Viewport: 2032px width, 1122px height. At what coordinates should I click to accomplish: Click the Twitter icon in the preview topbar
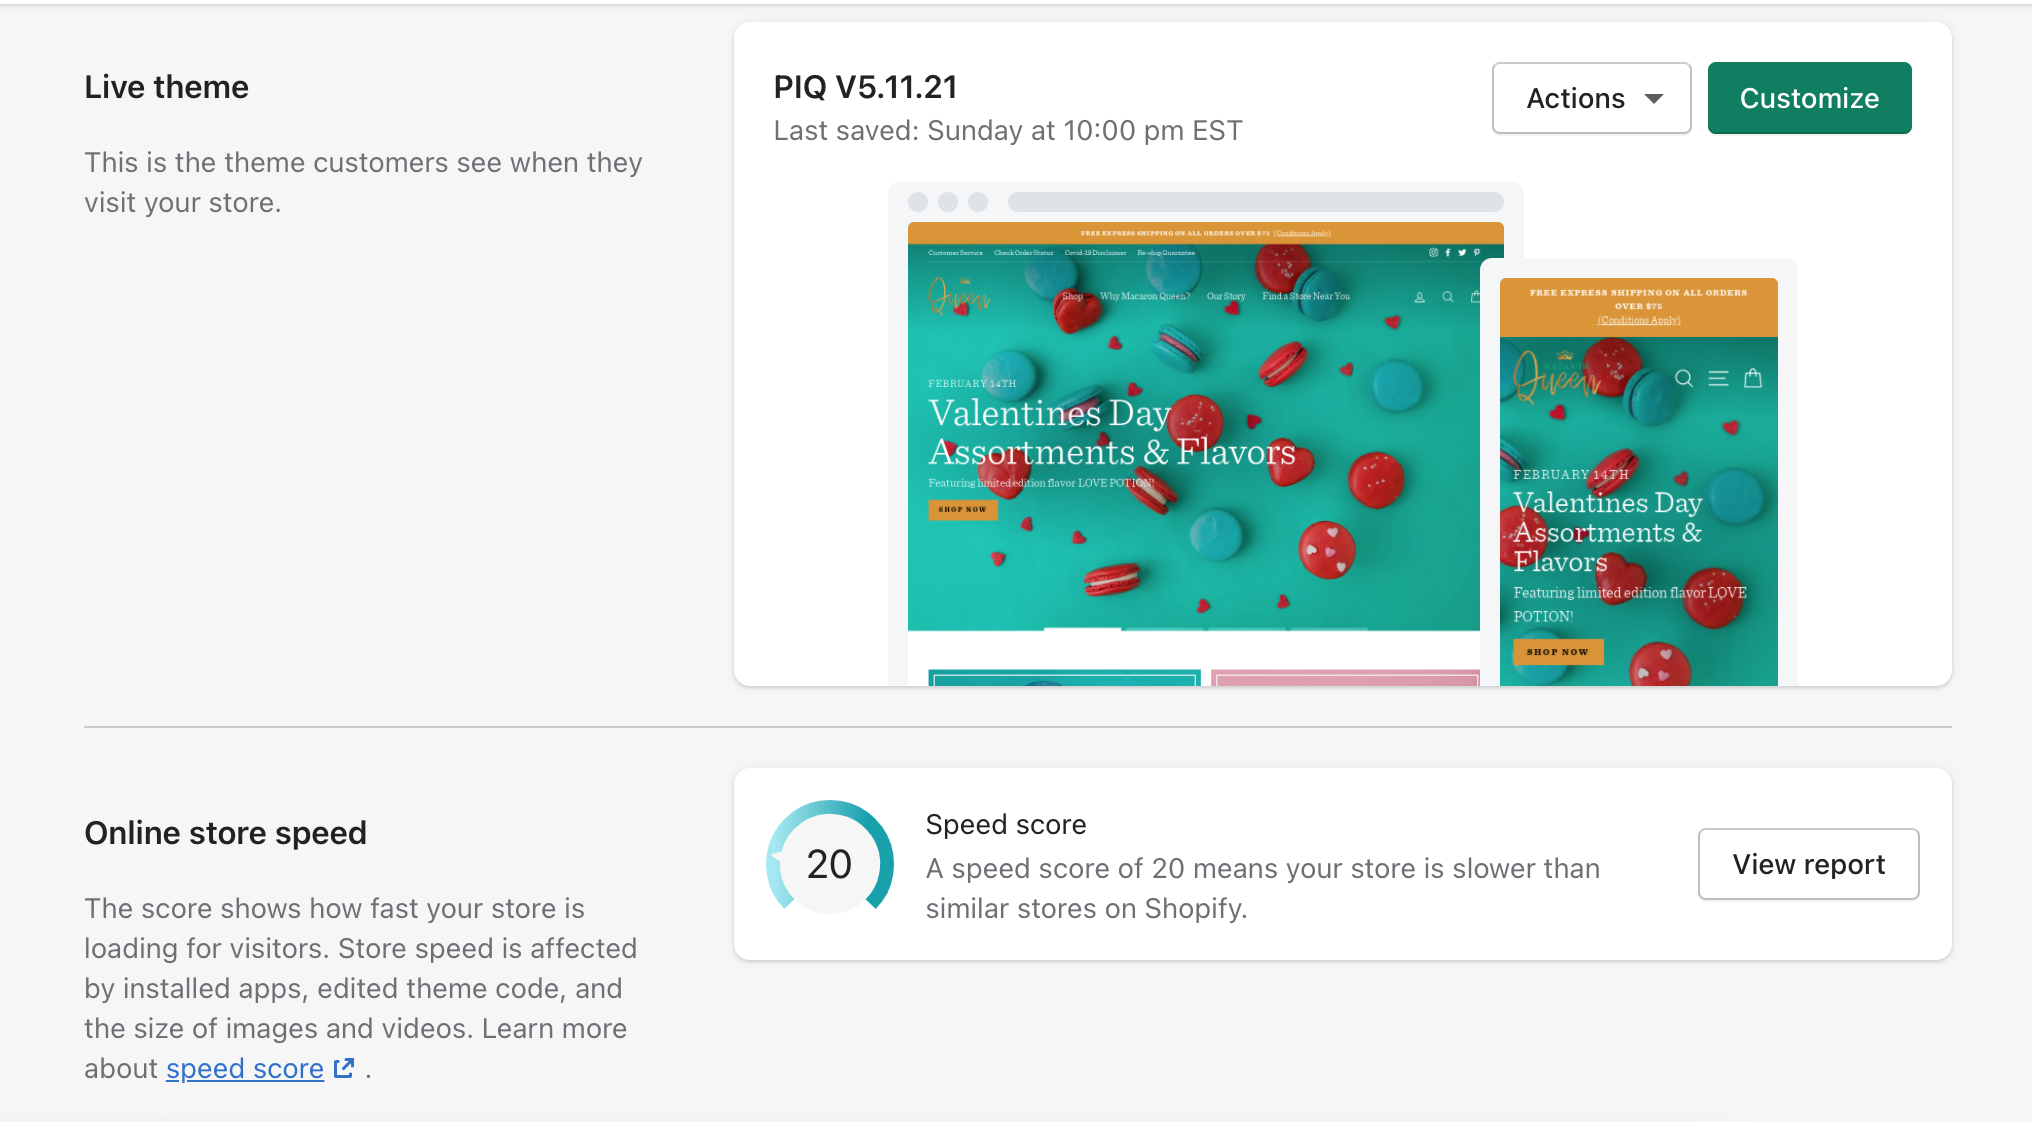coord(1461,253)
